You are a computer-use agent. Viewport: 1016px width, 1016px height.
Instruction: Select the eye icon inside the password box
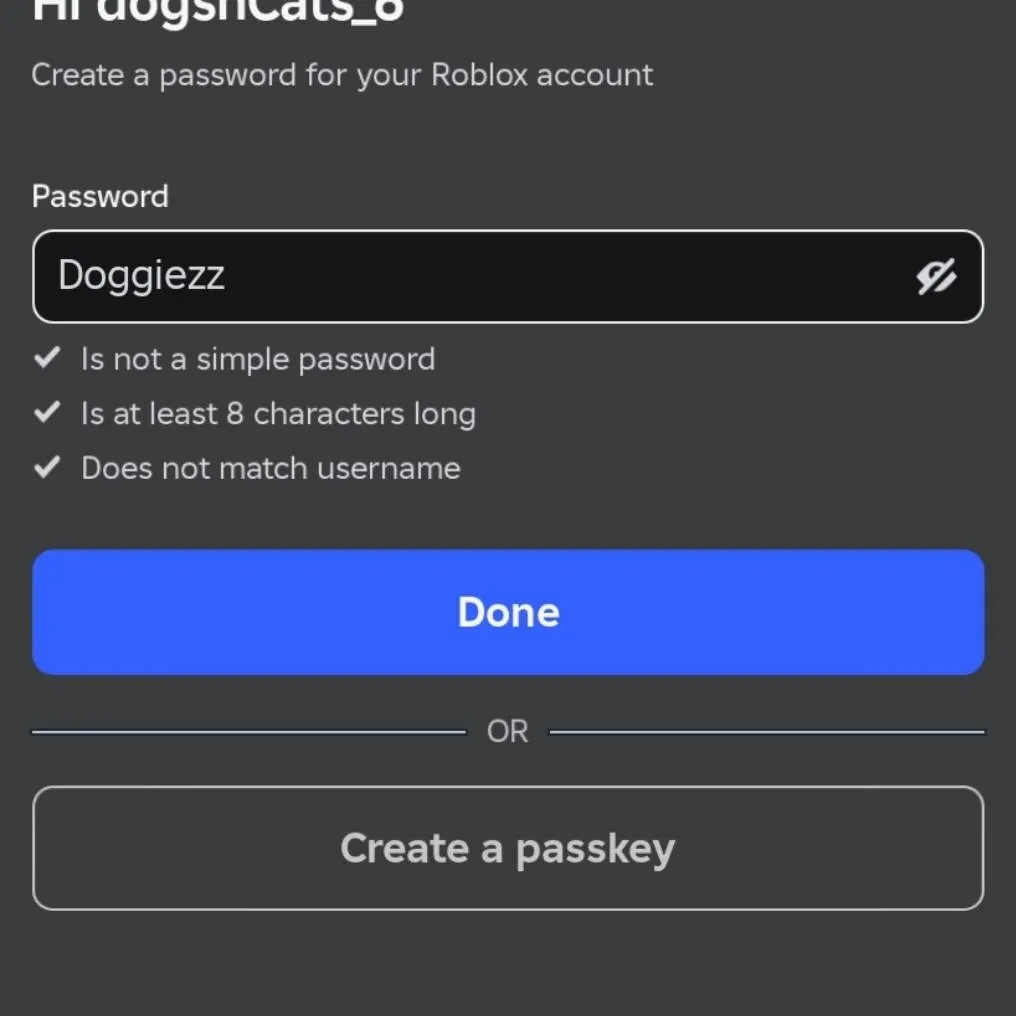[x=937, y=276]
